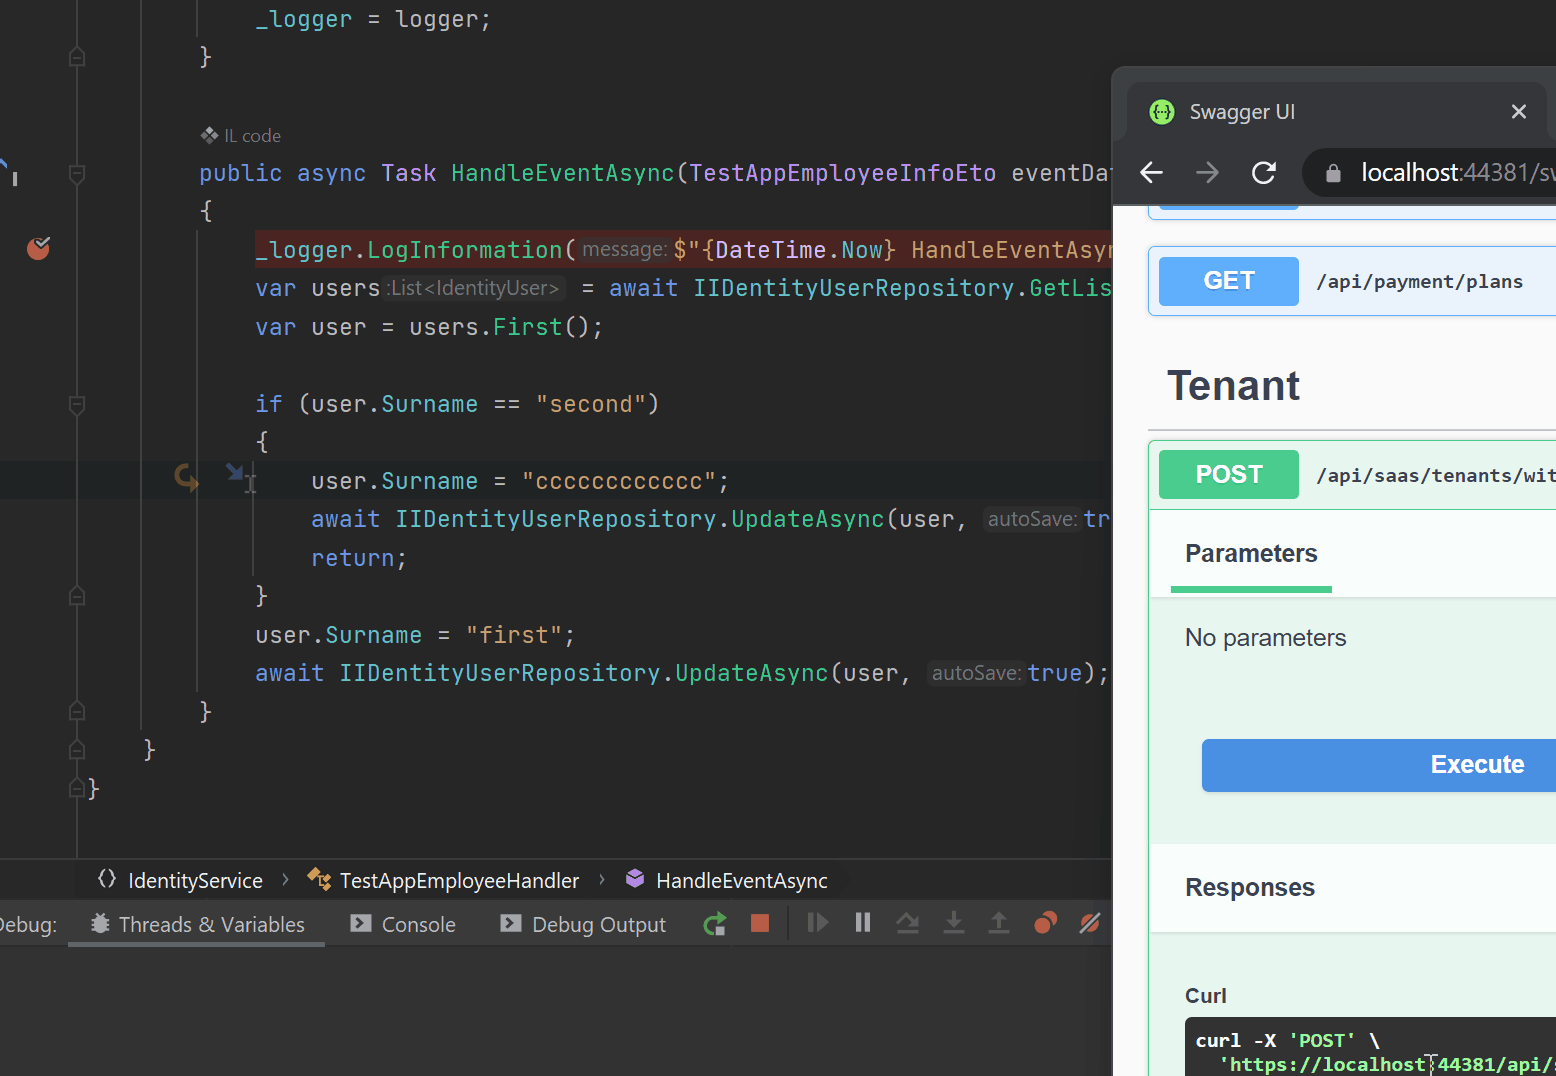1556x1076 pixels.
Task: Click the Resume Program icon
Action: (817, 923)
